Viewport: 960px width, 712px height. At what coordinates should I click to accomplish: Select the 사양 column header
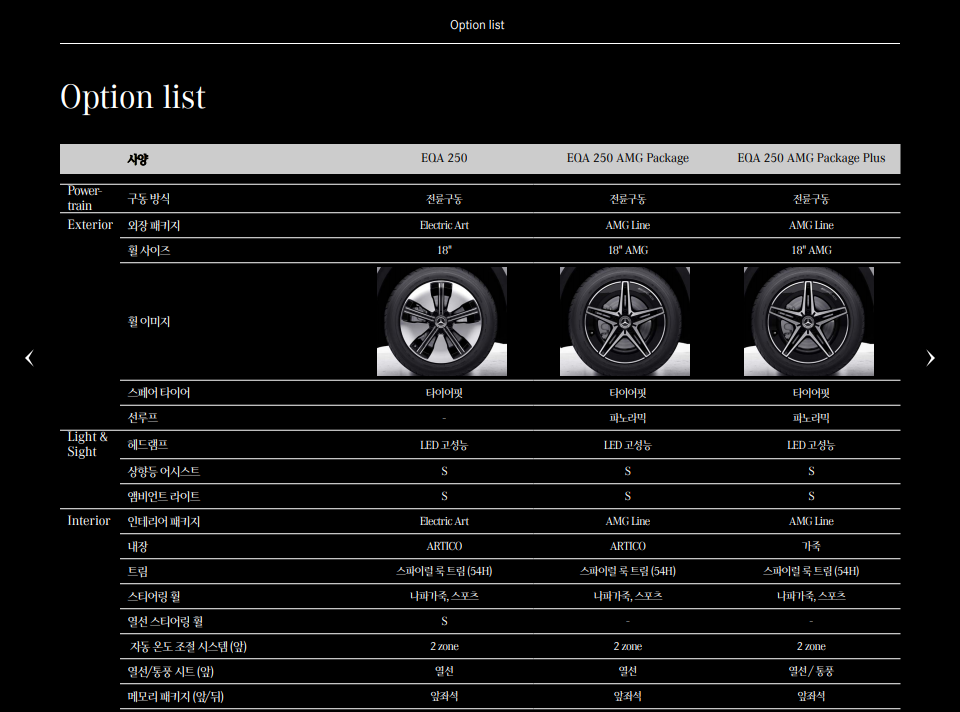138,159
